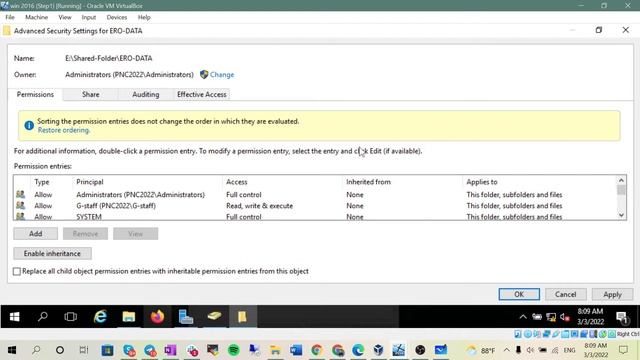Click the Add button
This screenshot has width=640, height=360.
pos(36,233)
